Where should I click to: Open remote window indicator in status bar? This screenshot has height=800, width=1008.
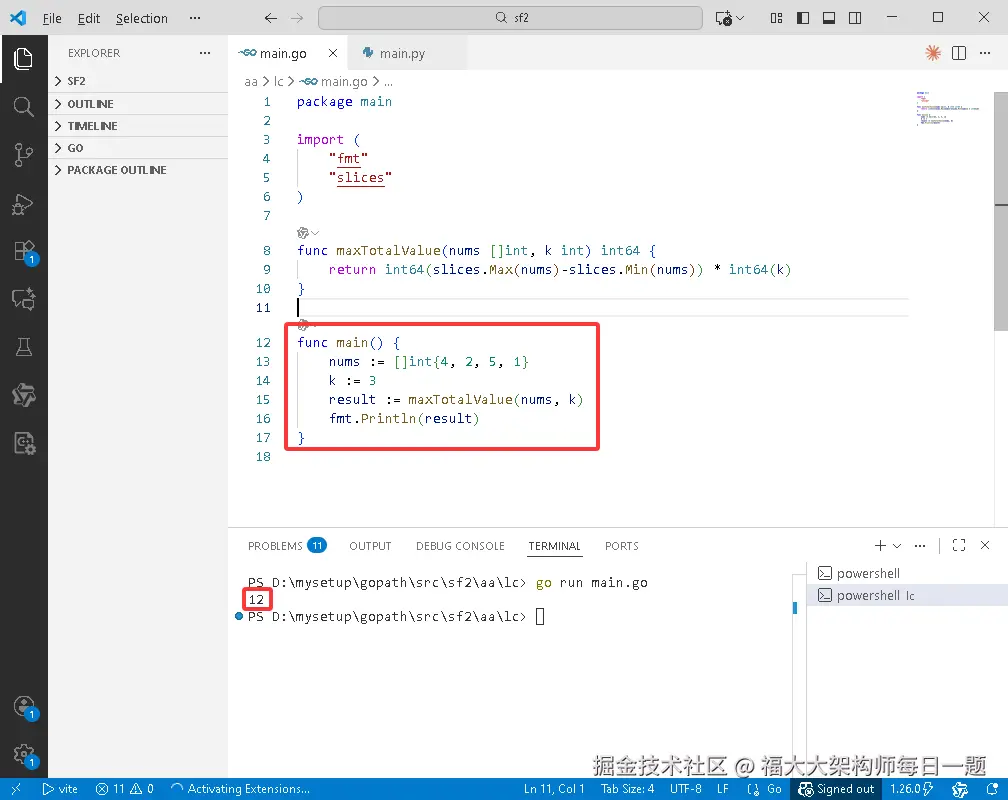pos(16,789)
